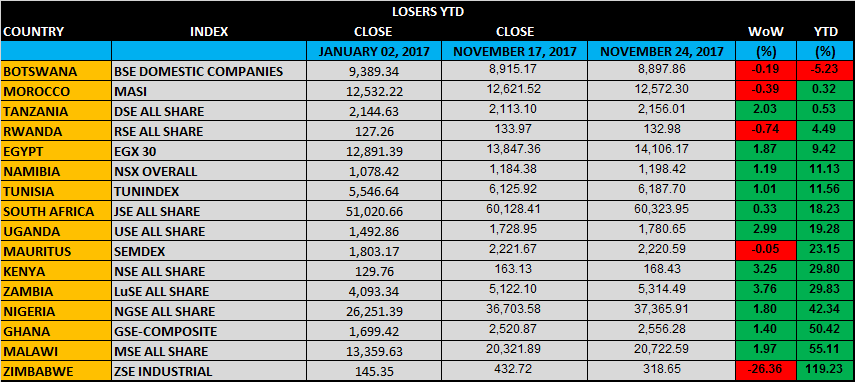Click the 51,020.66 closing value
The height and width of the screenshot is (382, 855).
coord(374,211)
